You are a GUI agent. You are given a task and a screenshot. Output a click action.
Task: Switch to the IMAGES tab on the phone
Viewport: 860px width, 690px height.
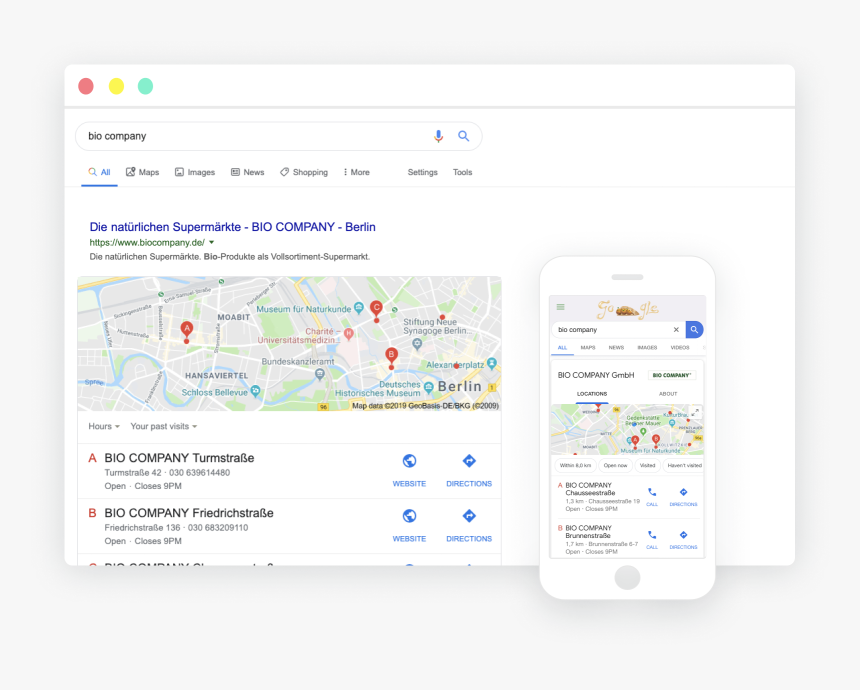[647, 348]
